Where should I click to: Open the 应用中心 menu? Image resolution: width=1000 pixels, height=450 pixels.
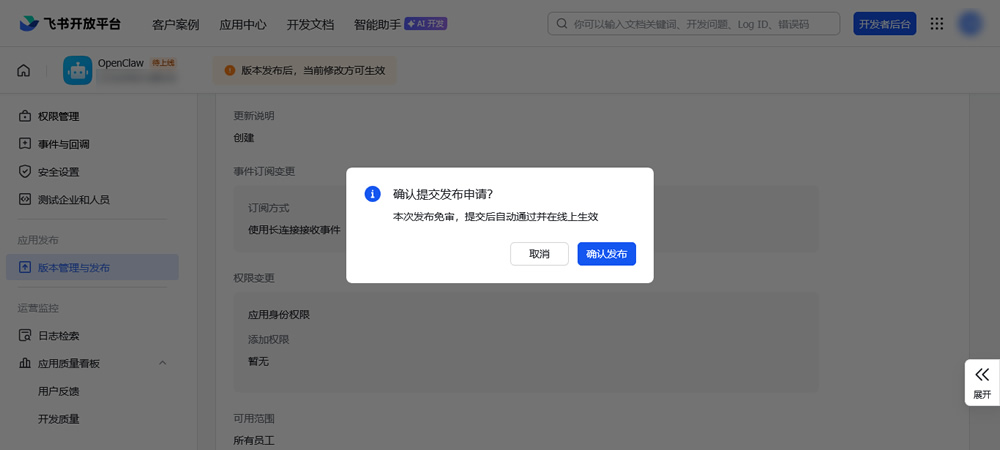click(243, 24)
